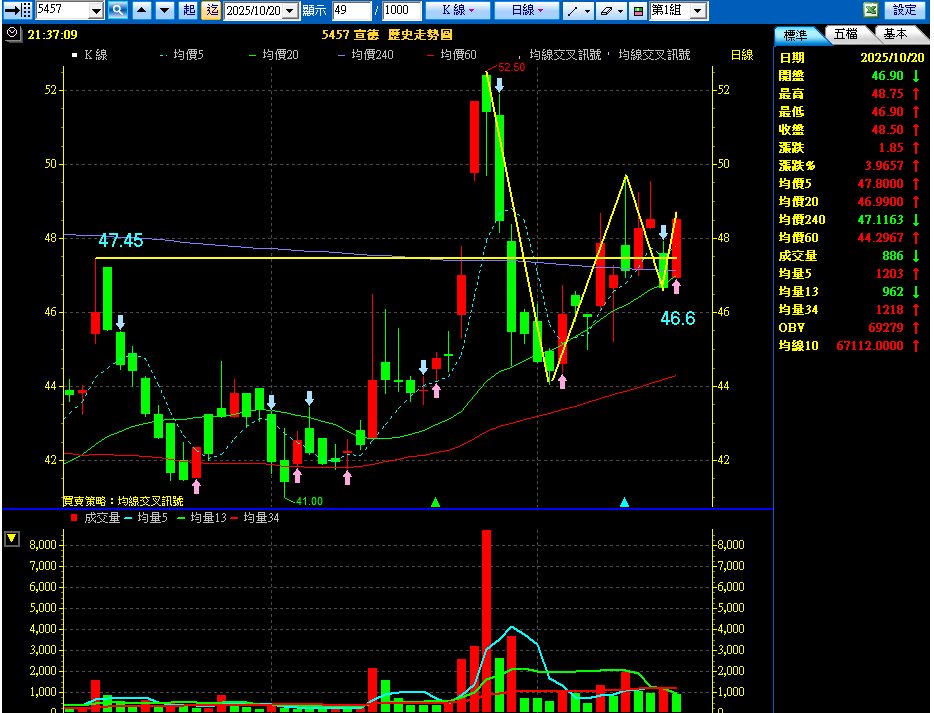934x713 pixels.
Task: Expand the line tool dropdown arrow
Action: tap(587, 10)
